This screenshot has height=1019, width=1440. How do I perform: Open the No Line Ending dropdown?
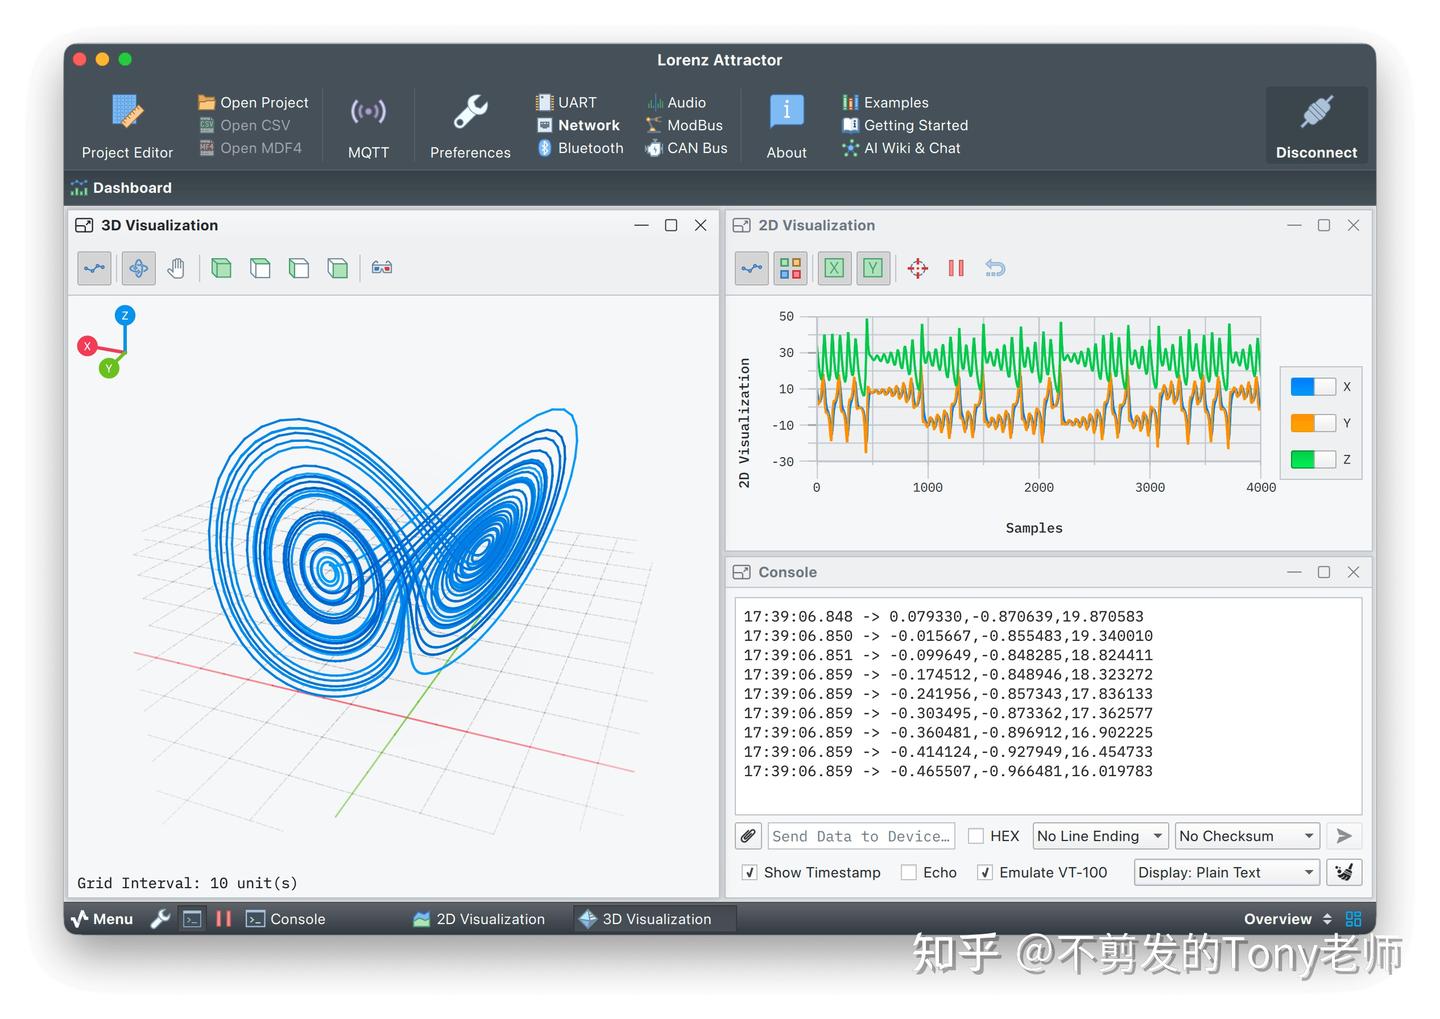click(1101, 836)
